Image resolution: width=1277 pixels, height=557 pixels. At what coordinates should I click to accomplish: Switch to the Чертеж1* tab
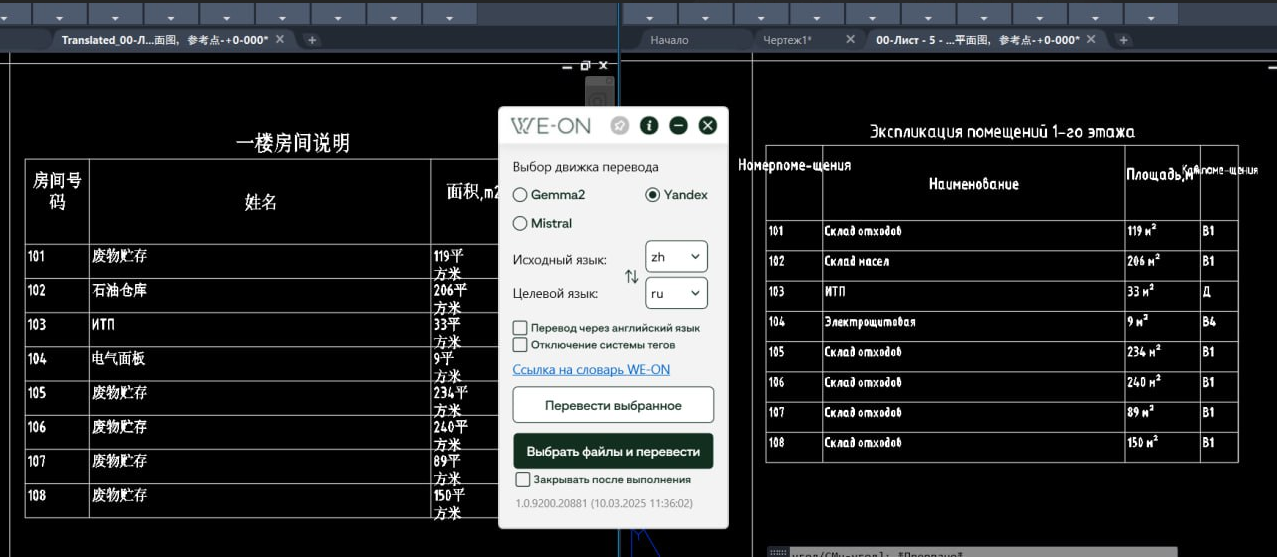click(x=790, y=40)
